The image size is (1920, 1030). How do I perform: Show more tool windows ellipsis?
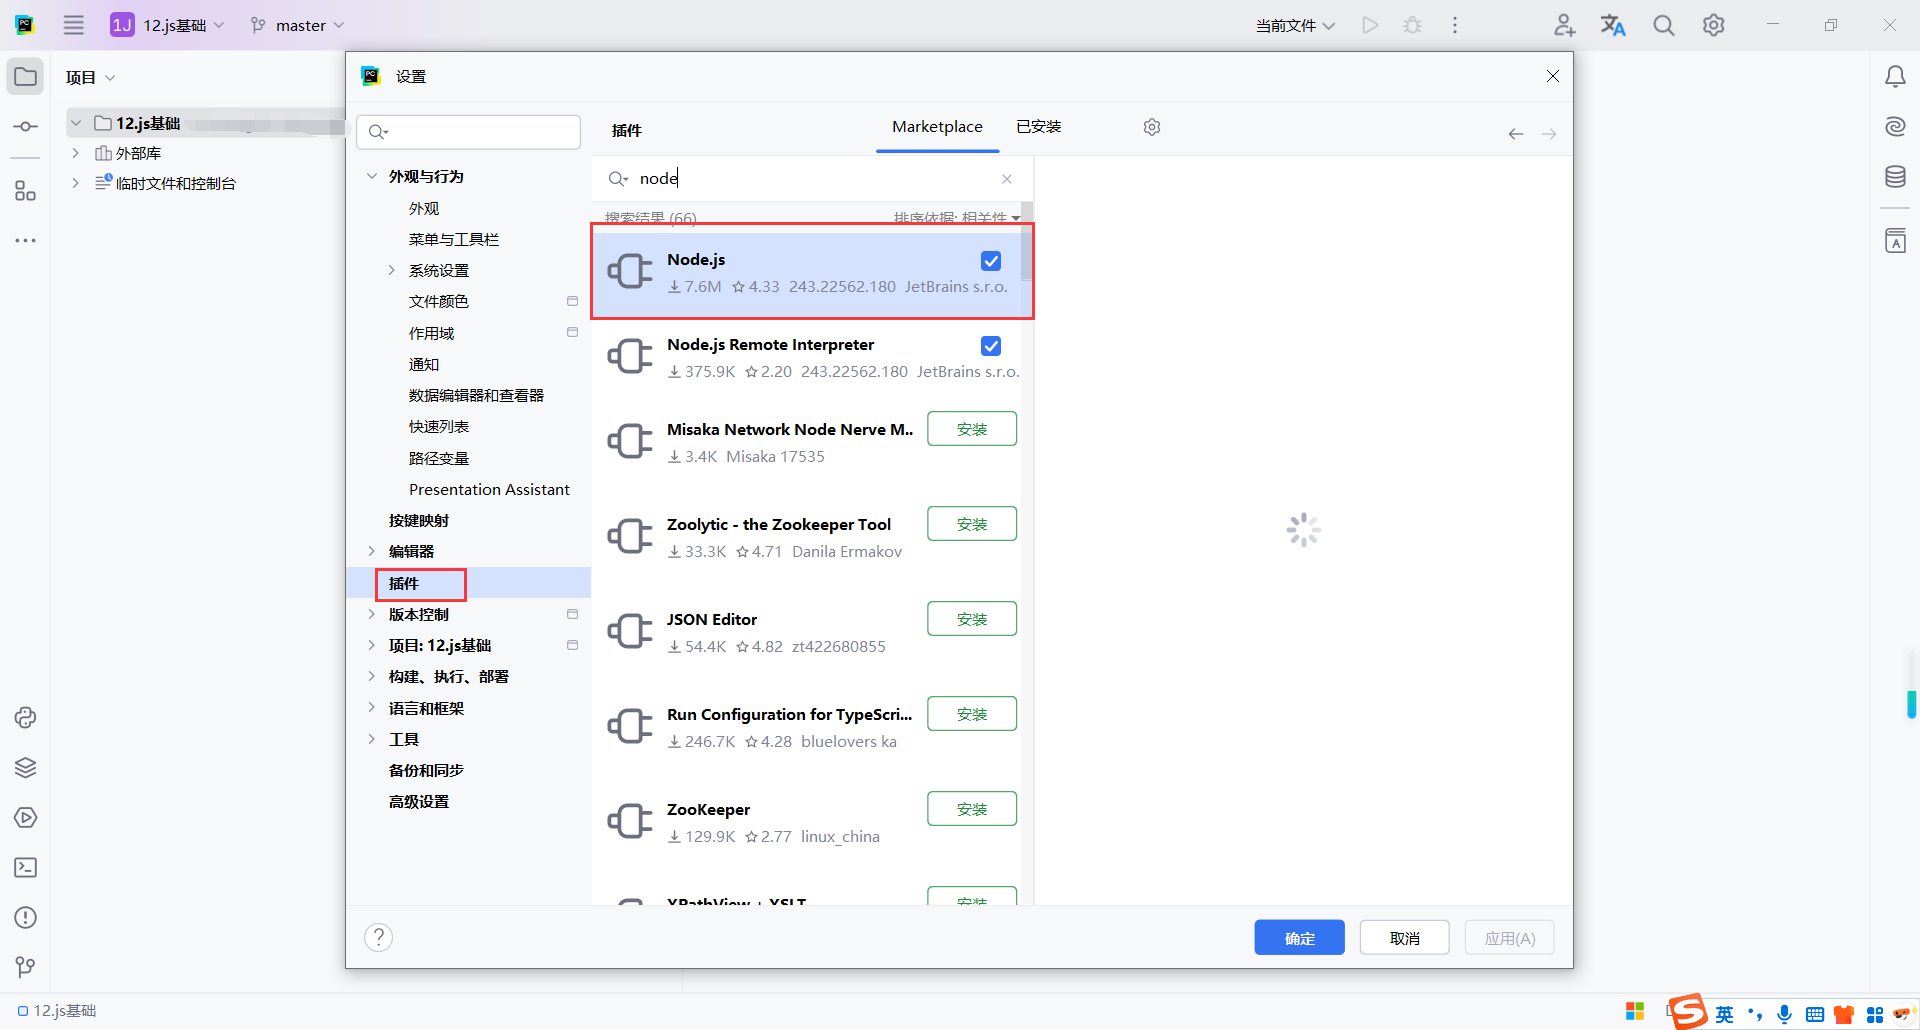click(x=25, y=241)
